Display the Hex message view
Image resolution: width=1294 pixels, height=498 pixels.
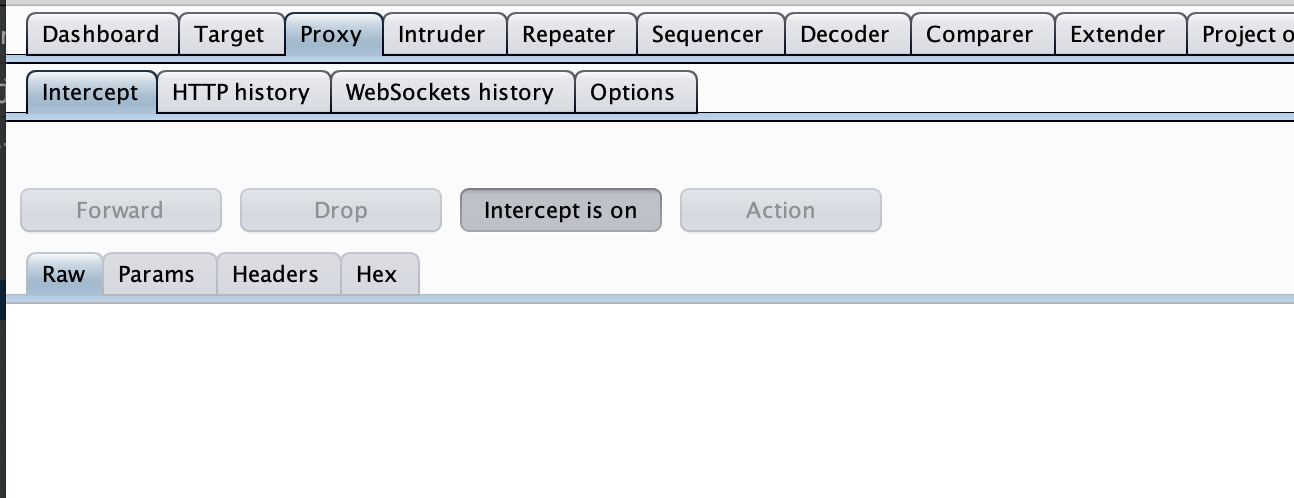point(376,275)
